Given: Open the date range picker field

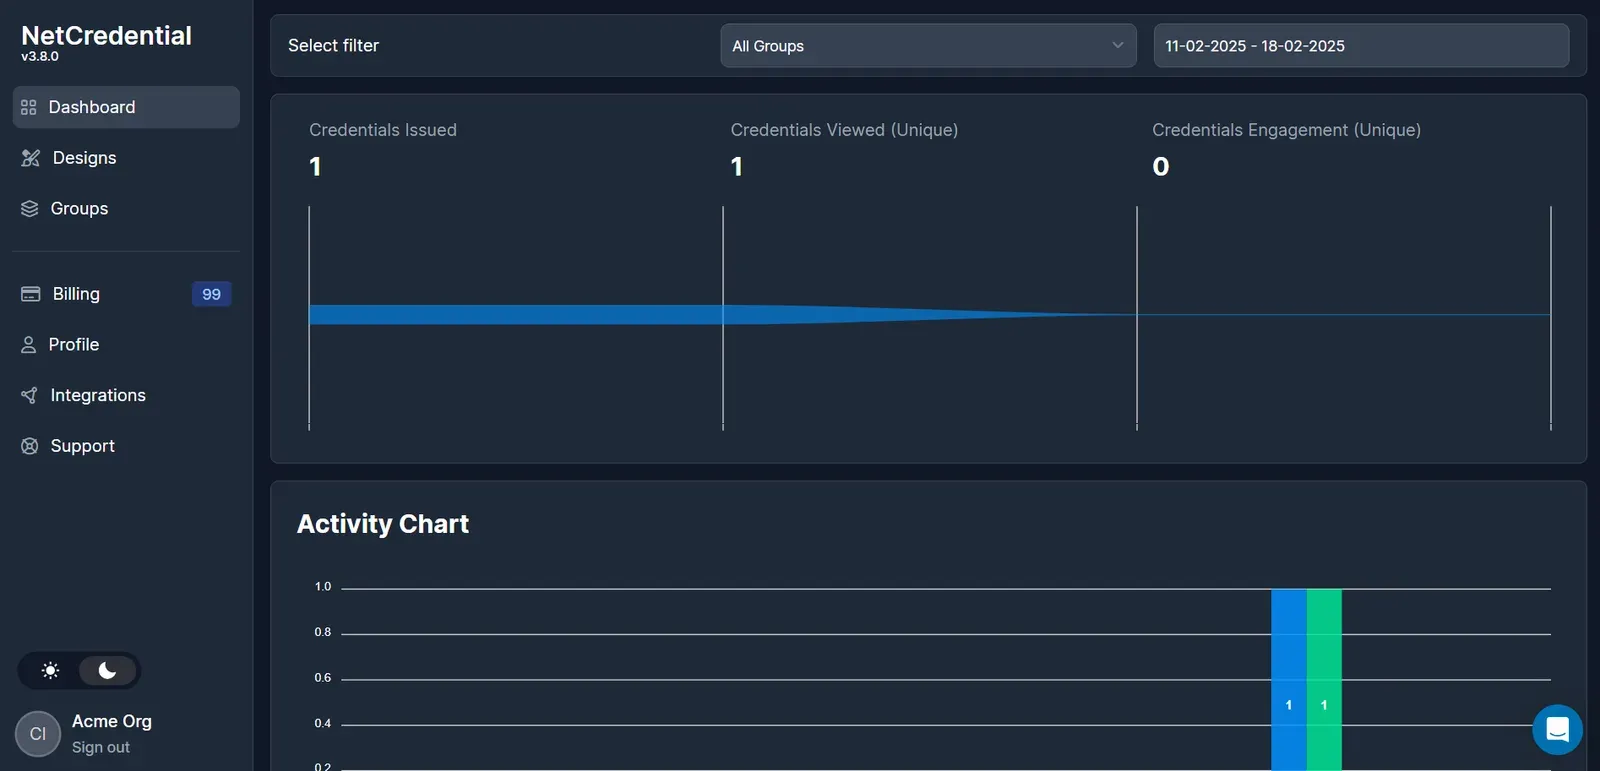Looking at the screenshot, I should (x=1361, y=46).
